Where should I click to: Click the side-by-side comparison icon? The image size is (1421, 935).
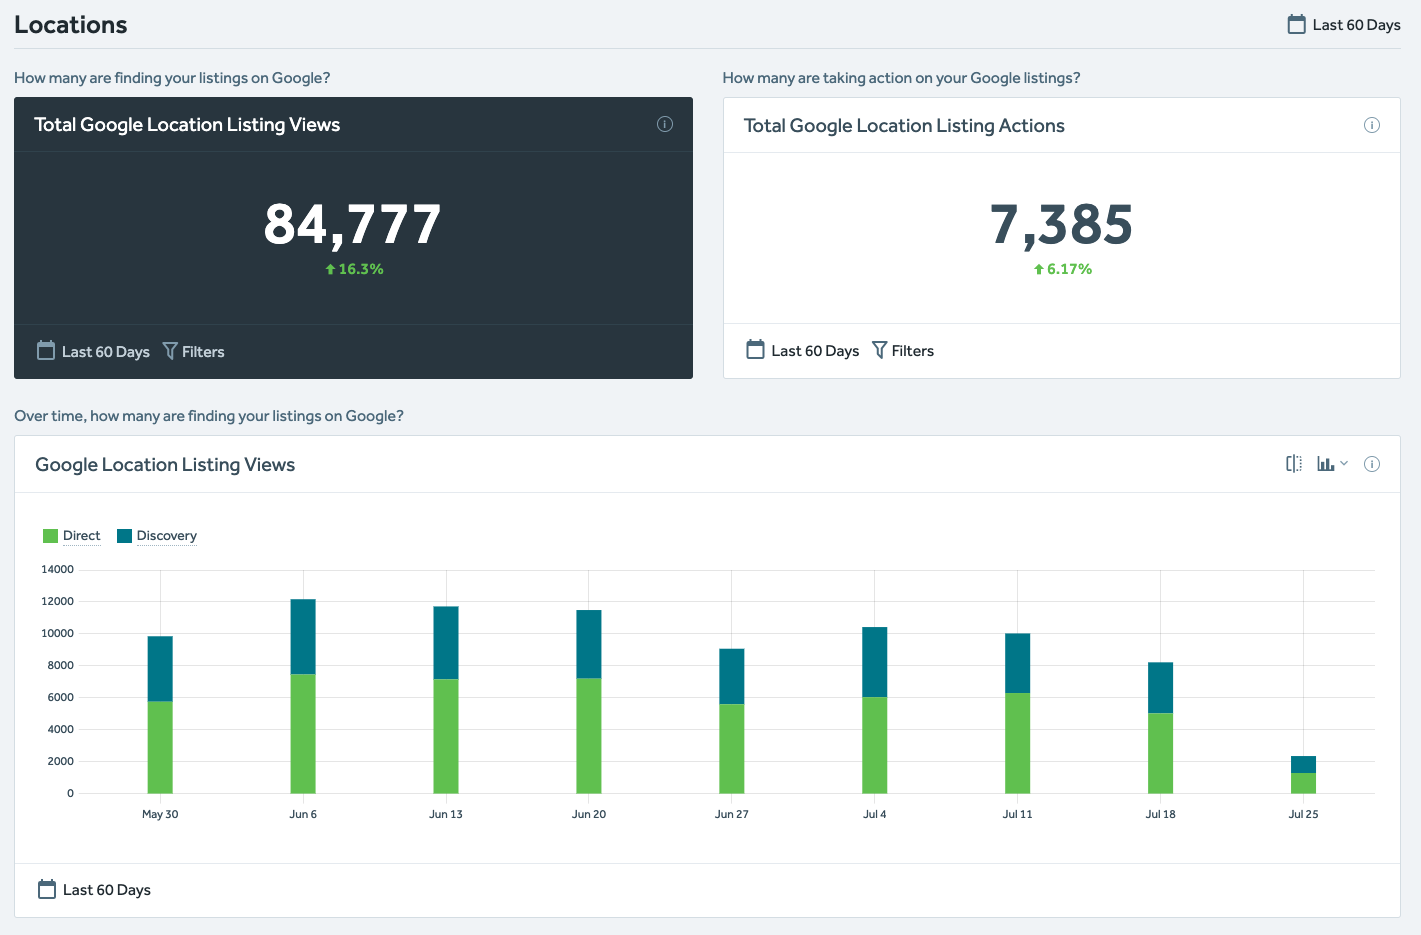[x=1293, y=463]
